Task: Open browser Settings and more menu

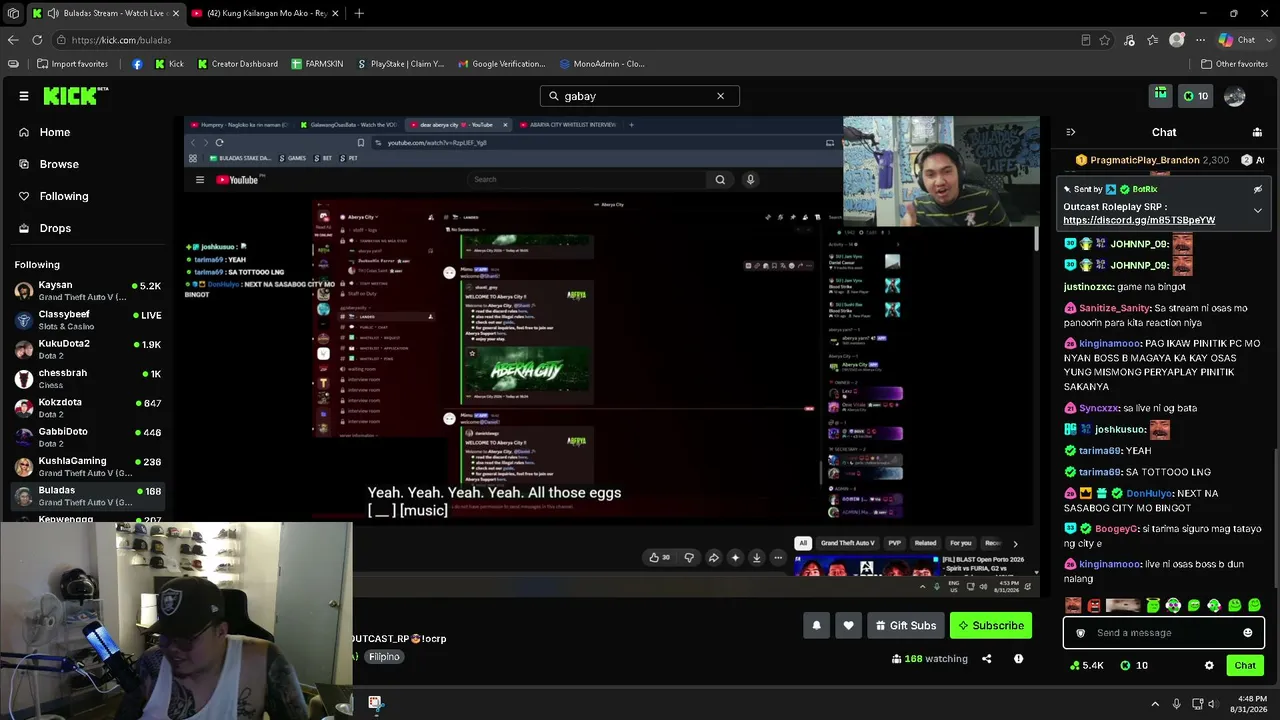Action: (x=1201, y=40)
